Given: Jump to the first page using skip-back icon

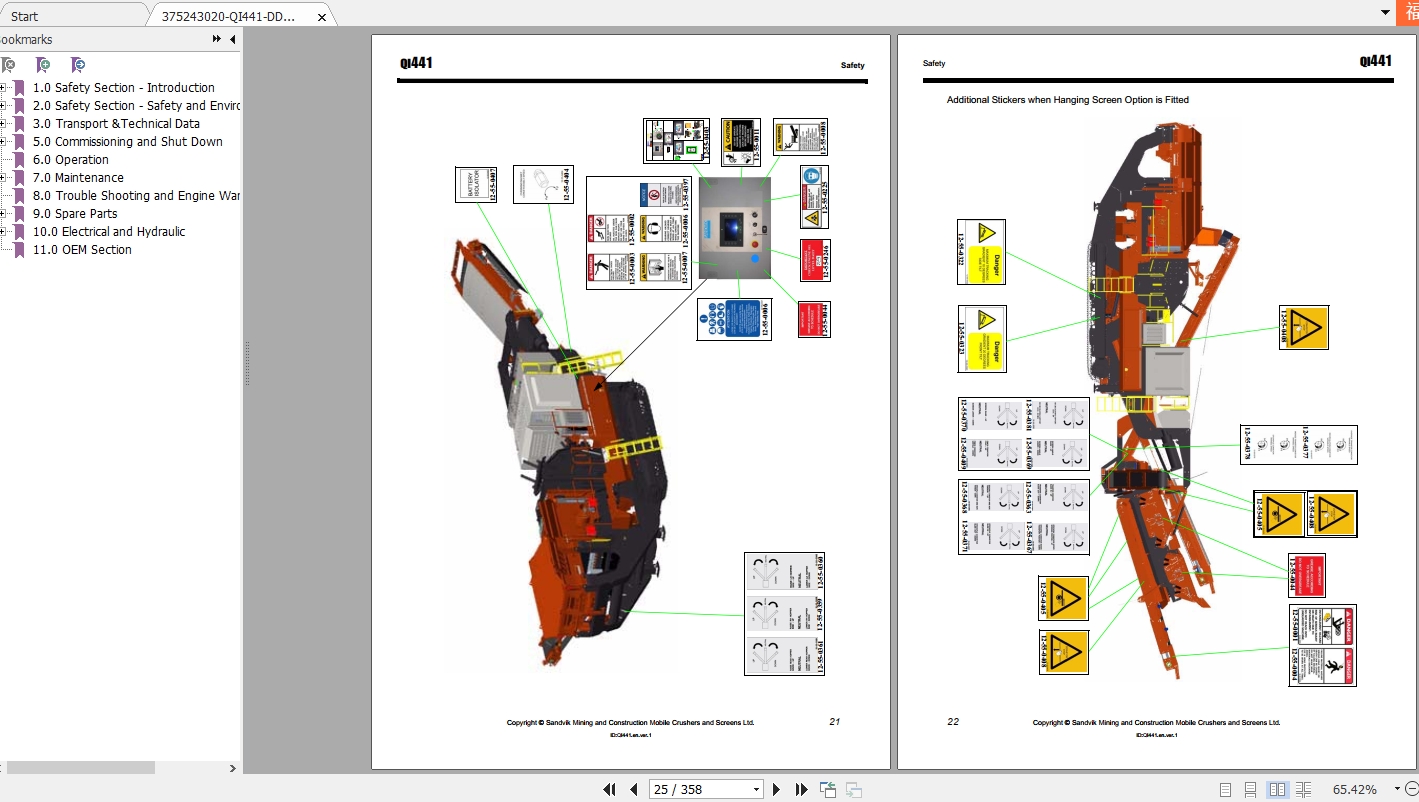Looking at the screenshot, I should [609, 789].
